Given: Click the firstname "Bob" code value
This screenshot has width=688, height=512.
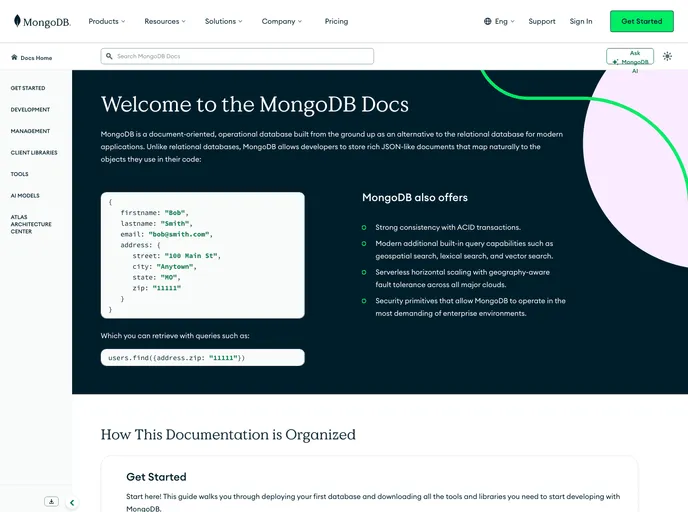Looking at the screenshot, I should 176,213.
